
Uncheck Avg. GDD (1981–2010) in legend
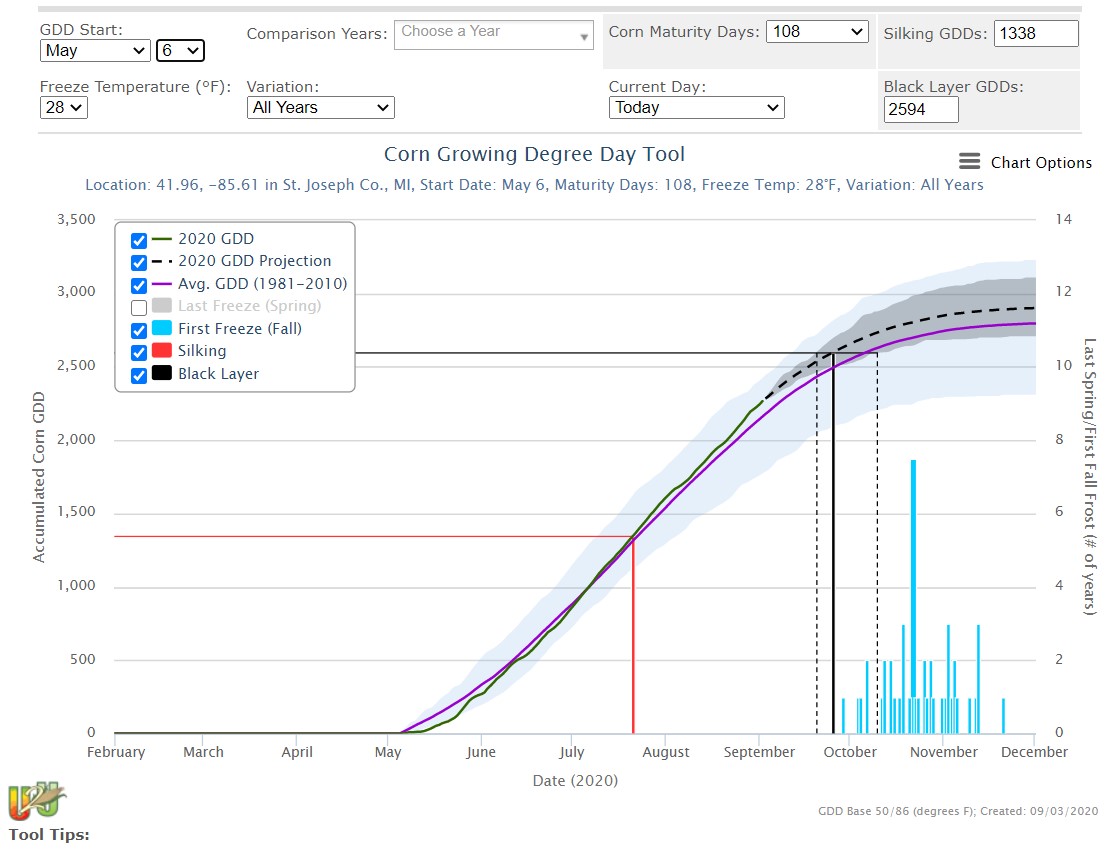click(138, 284)
